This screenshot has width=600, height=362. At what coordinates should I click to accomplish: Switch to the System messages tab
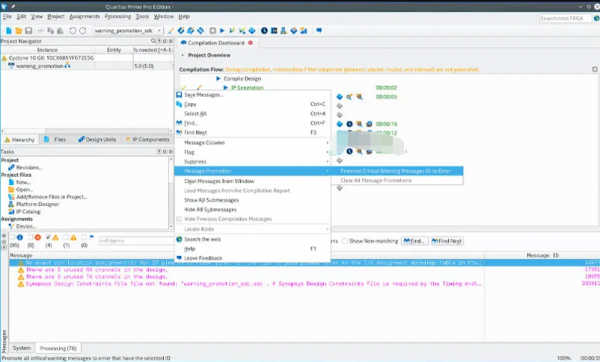coord(21,348)
